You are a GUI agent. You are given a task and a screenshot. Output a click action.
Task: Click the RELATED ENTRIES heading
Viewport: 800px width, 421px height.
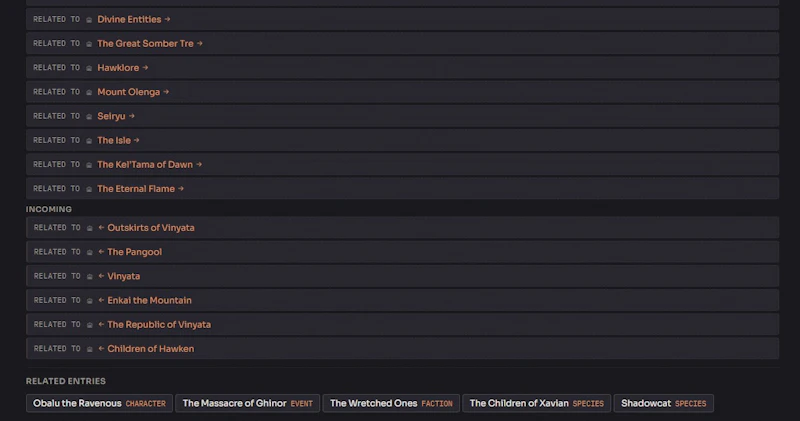66,381
